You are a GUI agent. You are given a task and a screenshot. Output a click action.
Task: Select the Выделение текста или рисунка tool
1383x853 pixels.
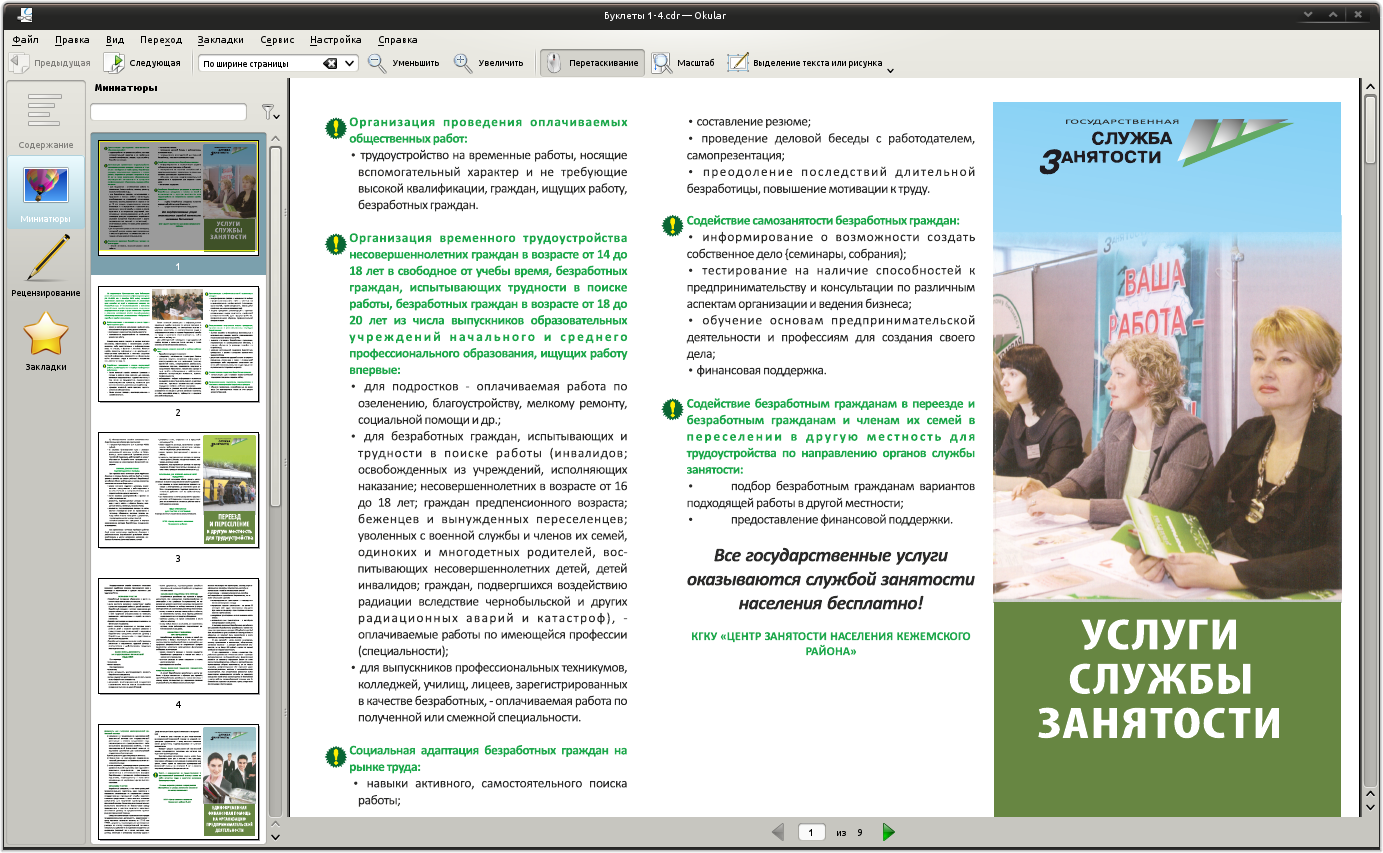coord(805,63)
